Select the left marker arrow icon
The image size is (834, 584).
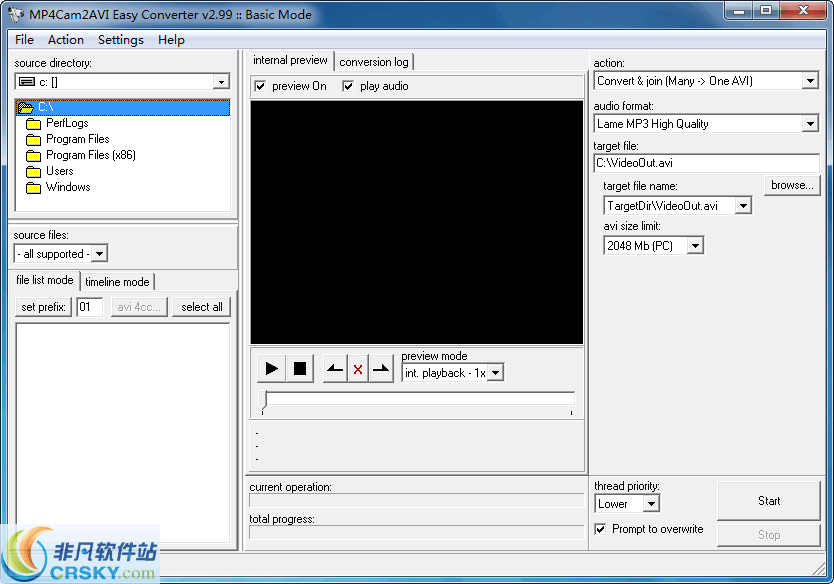334,368
